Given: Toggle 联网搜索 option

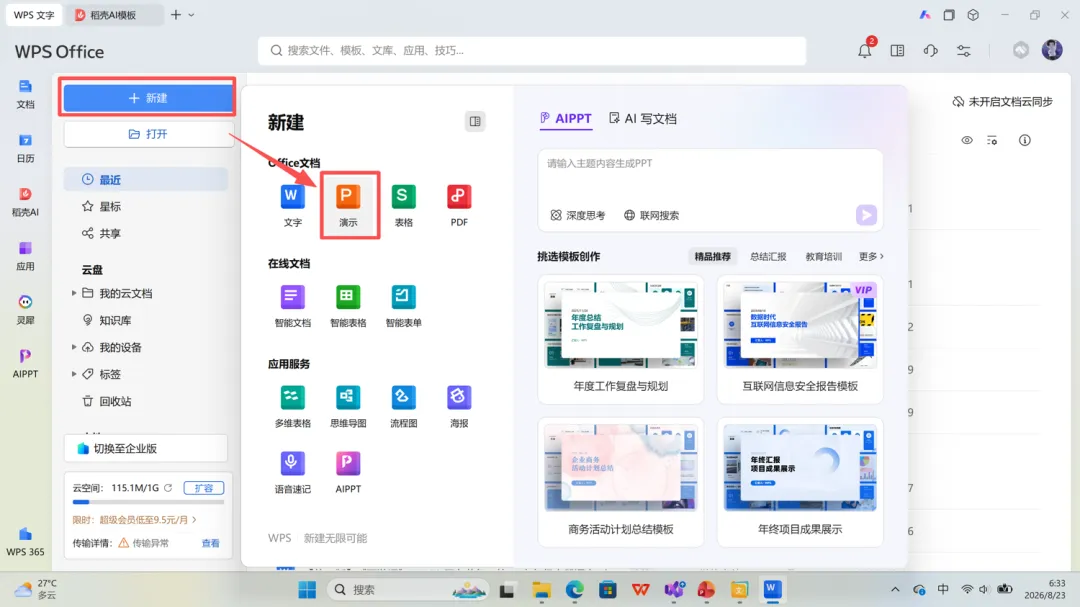Looking at the screenshot, I should (x=652, y=215).
